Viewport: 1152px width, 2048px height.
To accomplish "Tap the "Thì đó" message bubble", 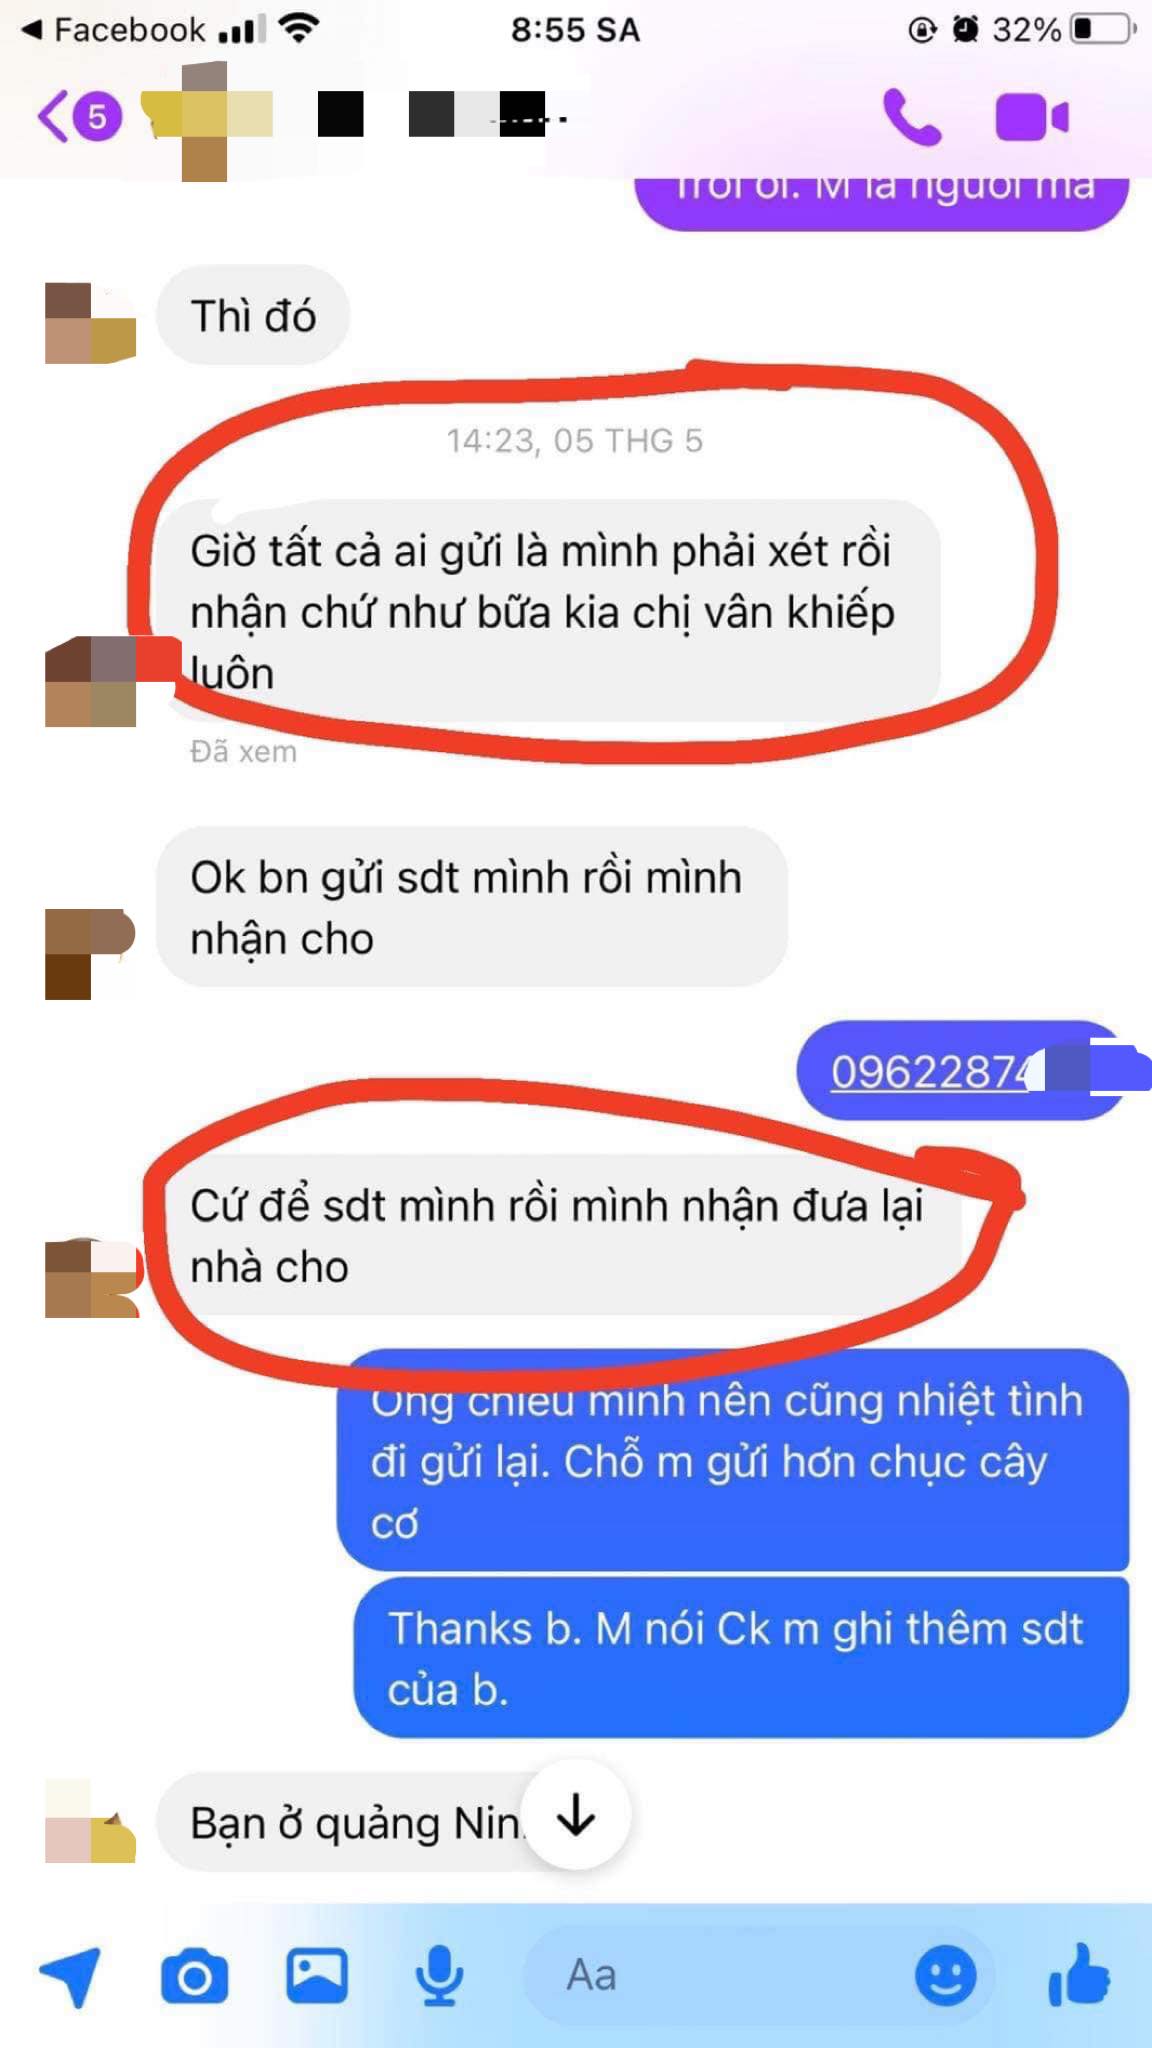I will click(x=253, y=316).
